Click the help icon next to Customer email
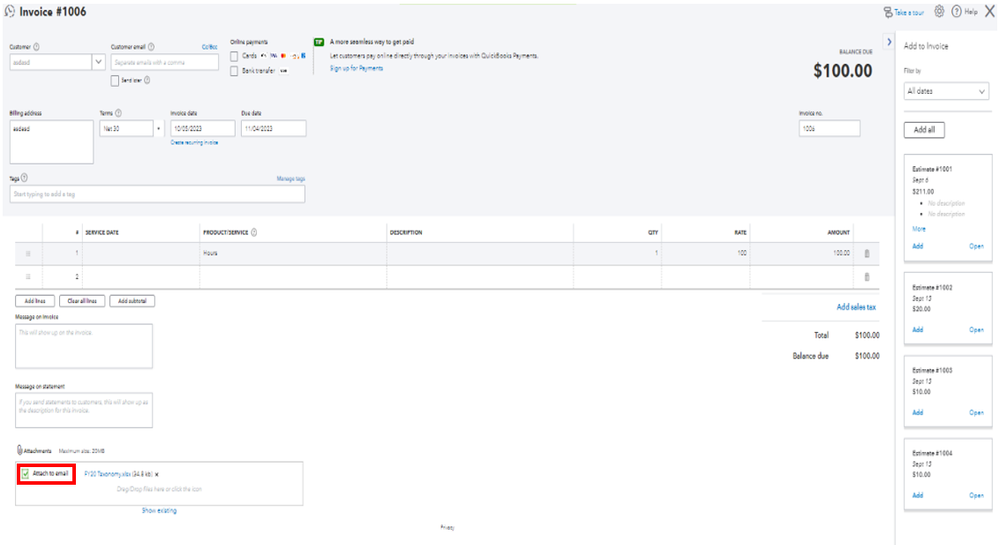Screen dimensions: 999x545 tap(151, 47)
